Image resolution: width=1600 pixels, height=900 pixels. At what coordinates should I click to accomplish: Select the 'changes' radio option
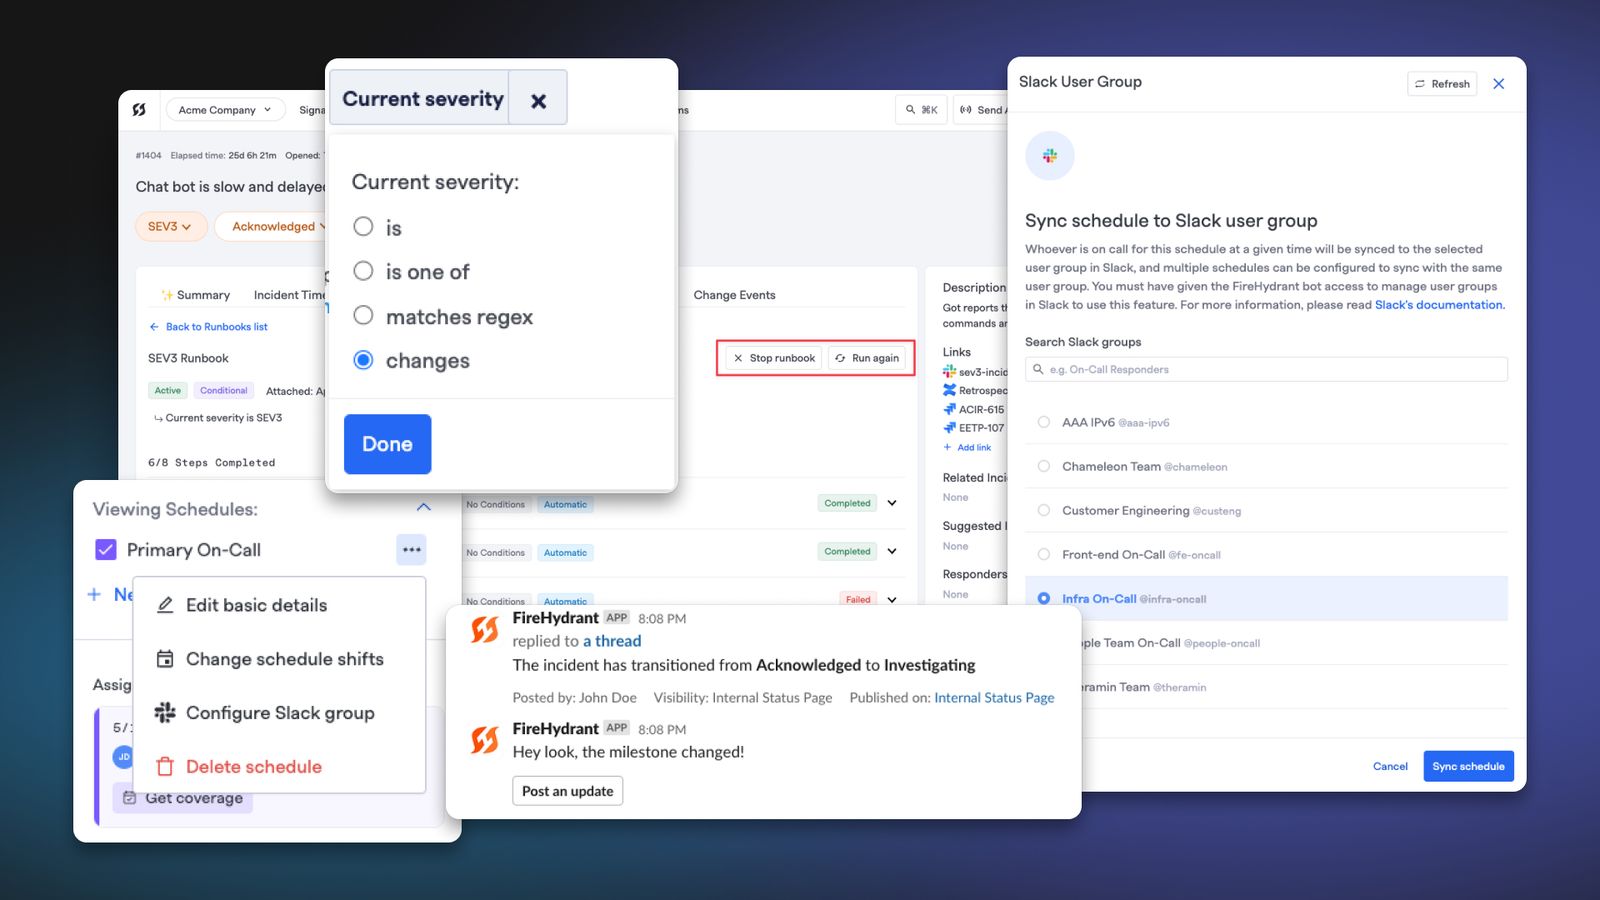pyautogui.click(x=363, y=360)
